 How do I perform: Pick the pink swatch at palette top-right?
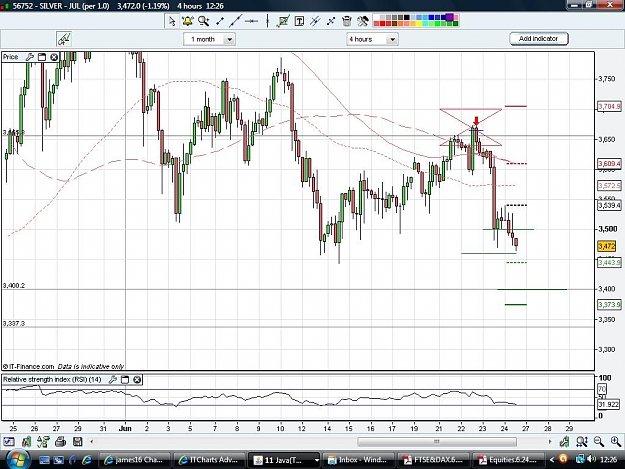456,18
